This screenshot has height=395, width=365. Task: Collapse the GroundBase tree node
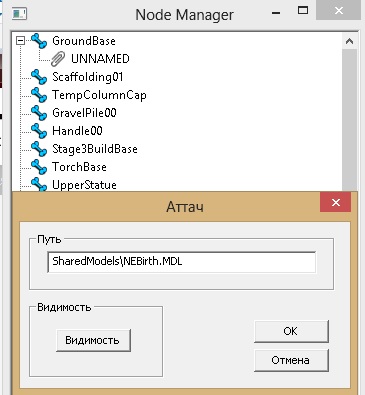pos(21,41)
